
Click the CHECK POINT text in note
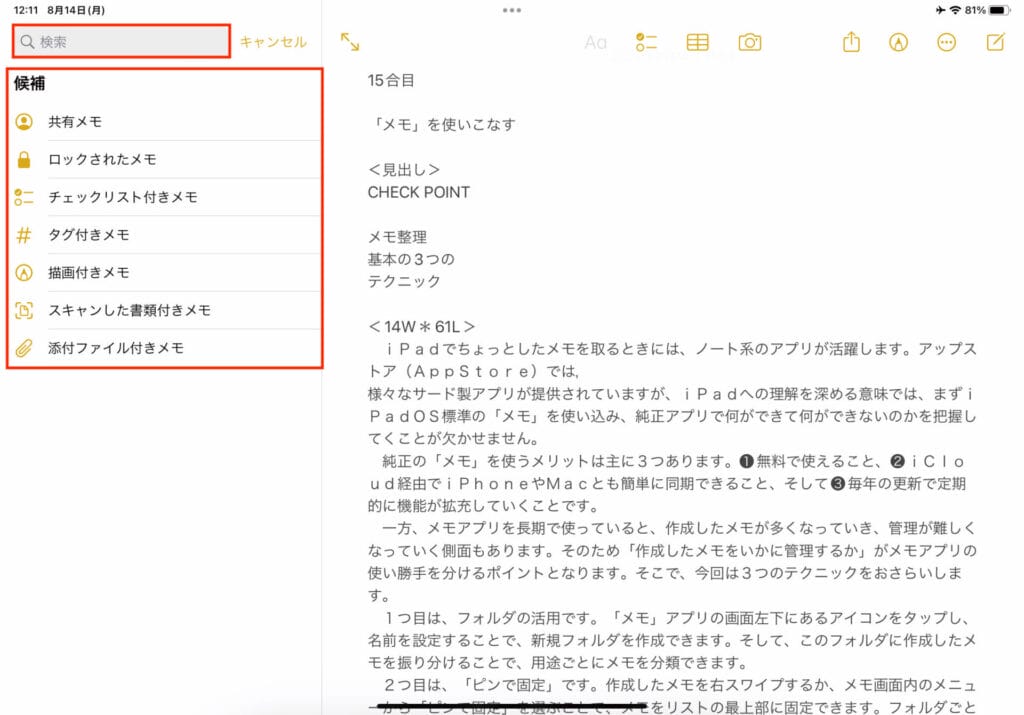pyautogui.click(x=418, y=192)
